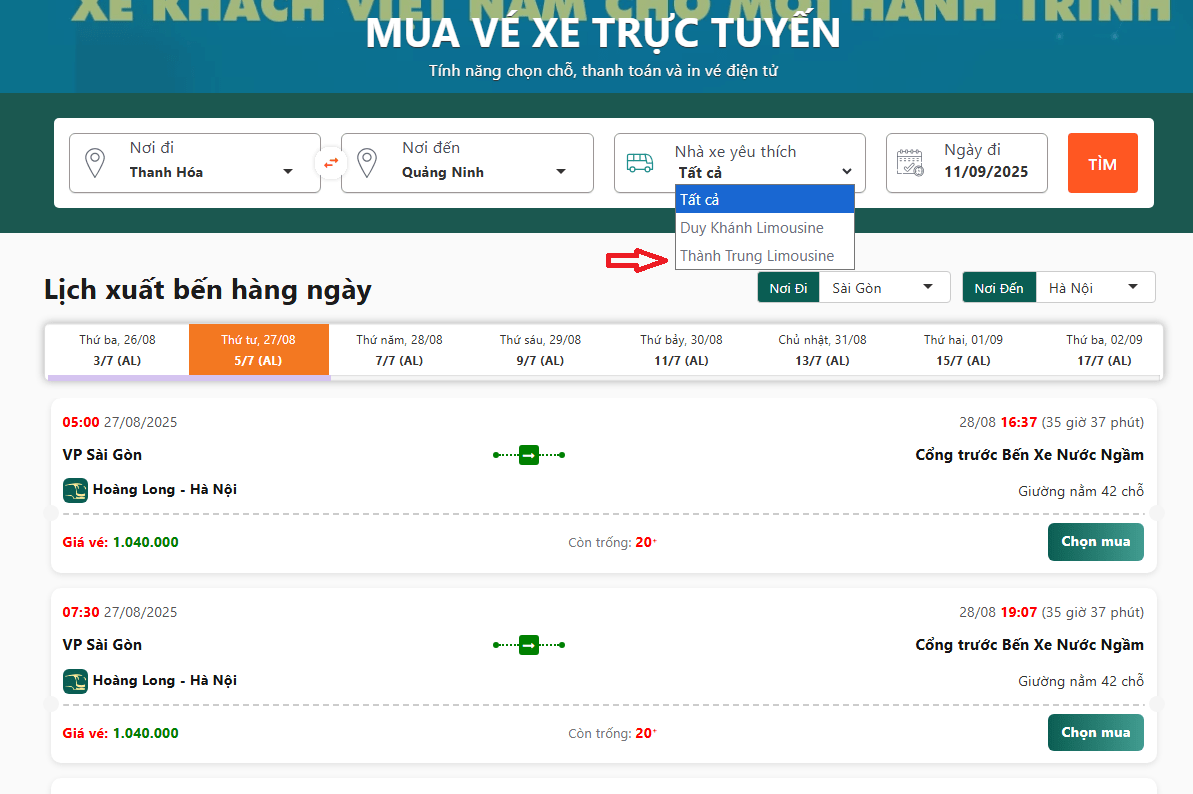Click the swap origin and destination icon
The width and height of the screenshot is (1193, 794).
coord(330,162)
